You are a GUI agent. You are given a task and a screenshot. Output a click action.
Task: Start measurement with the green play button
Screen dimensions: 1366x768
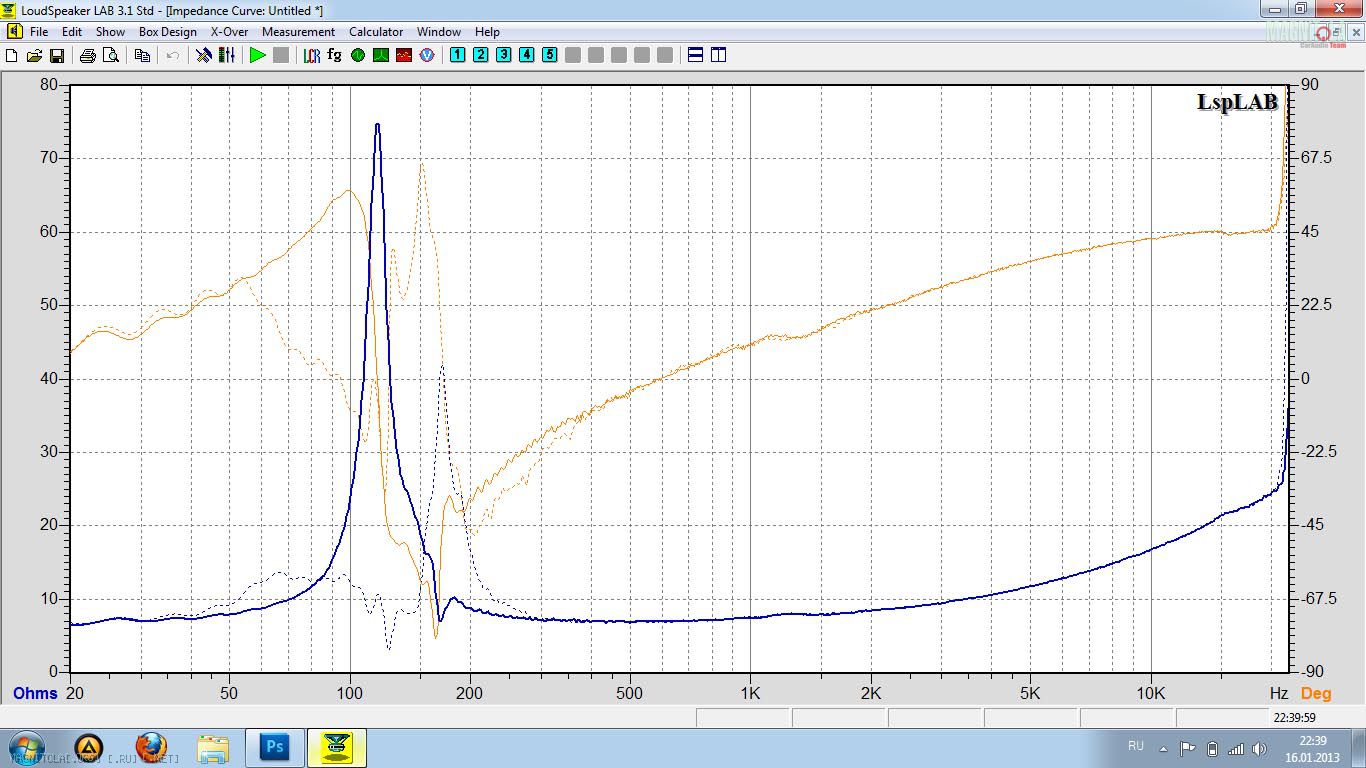click(258, 55)
